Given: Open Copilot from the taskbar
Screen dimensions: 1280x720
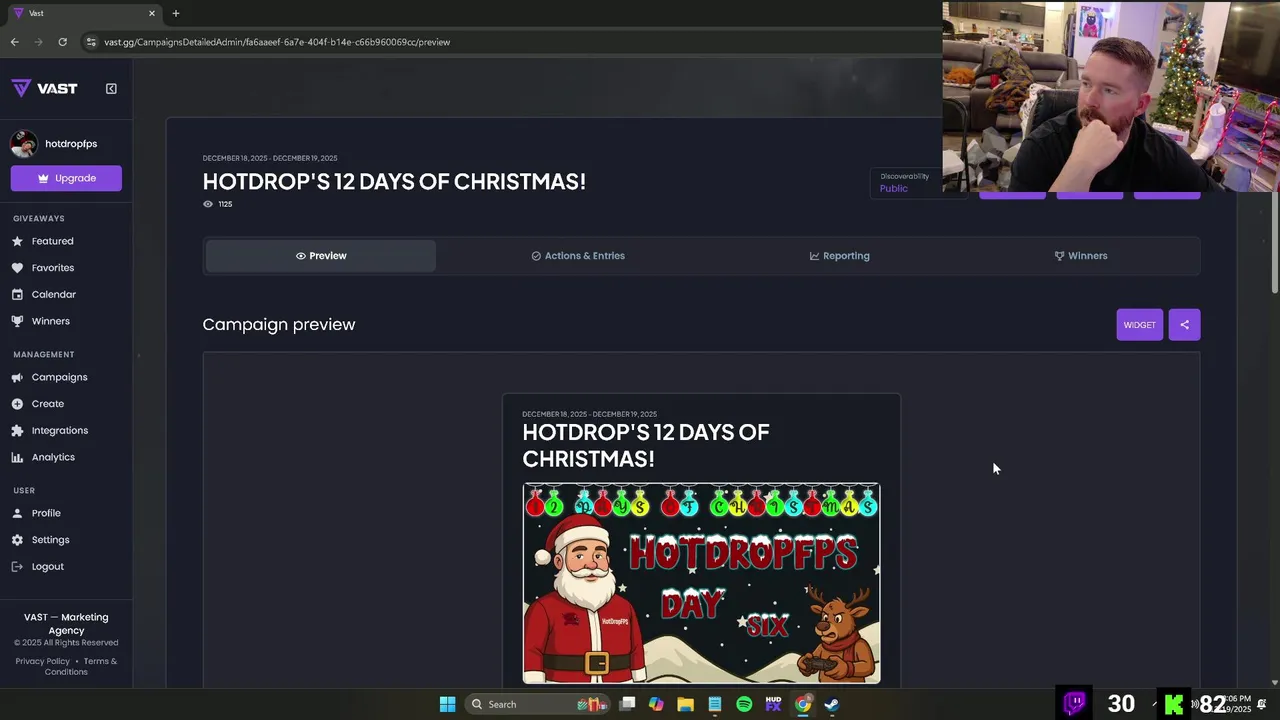Looking at the screenshot, I should click(x=656, y=704).
